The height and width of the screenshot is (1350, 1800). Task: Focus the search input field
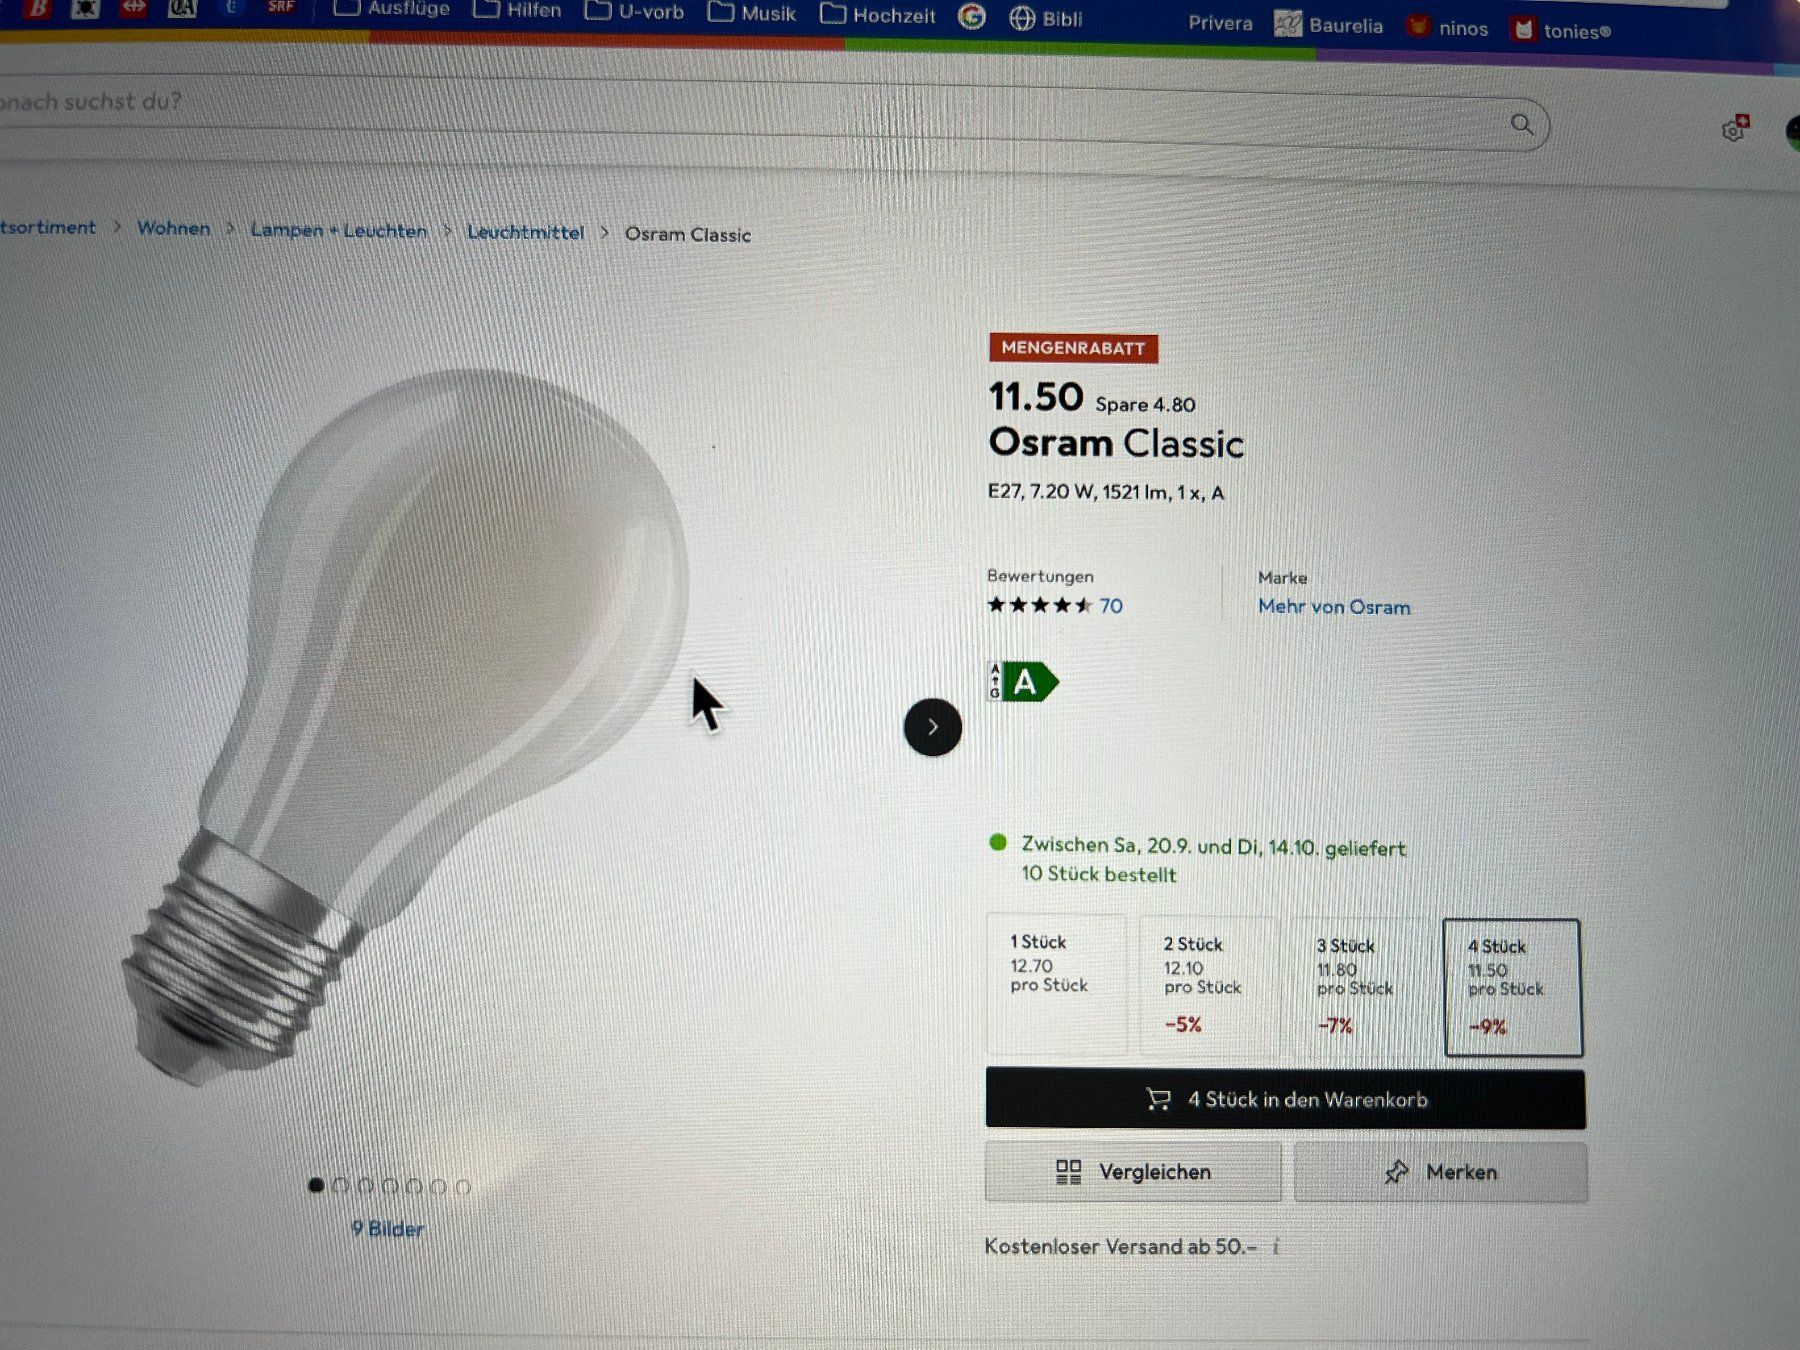[750, 115]
